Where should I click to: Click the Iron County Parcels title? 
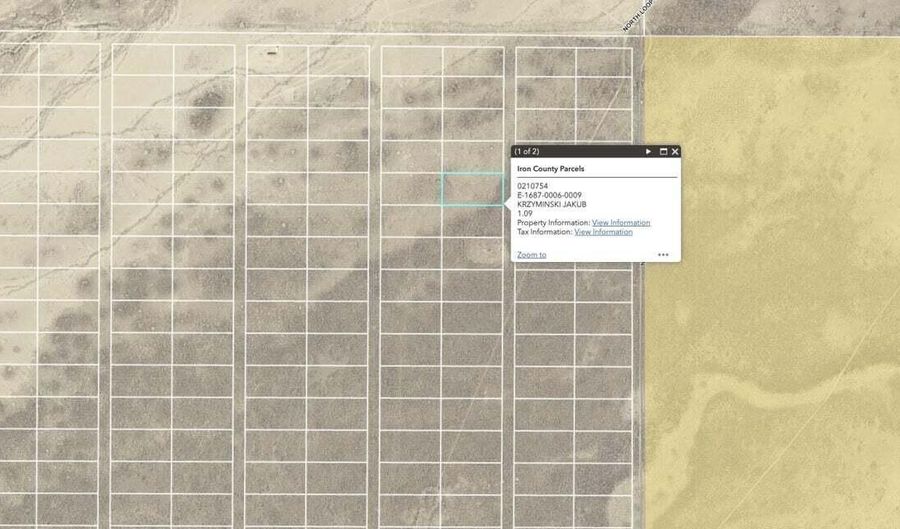(550, 169)
